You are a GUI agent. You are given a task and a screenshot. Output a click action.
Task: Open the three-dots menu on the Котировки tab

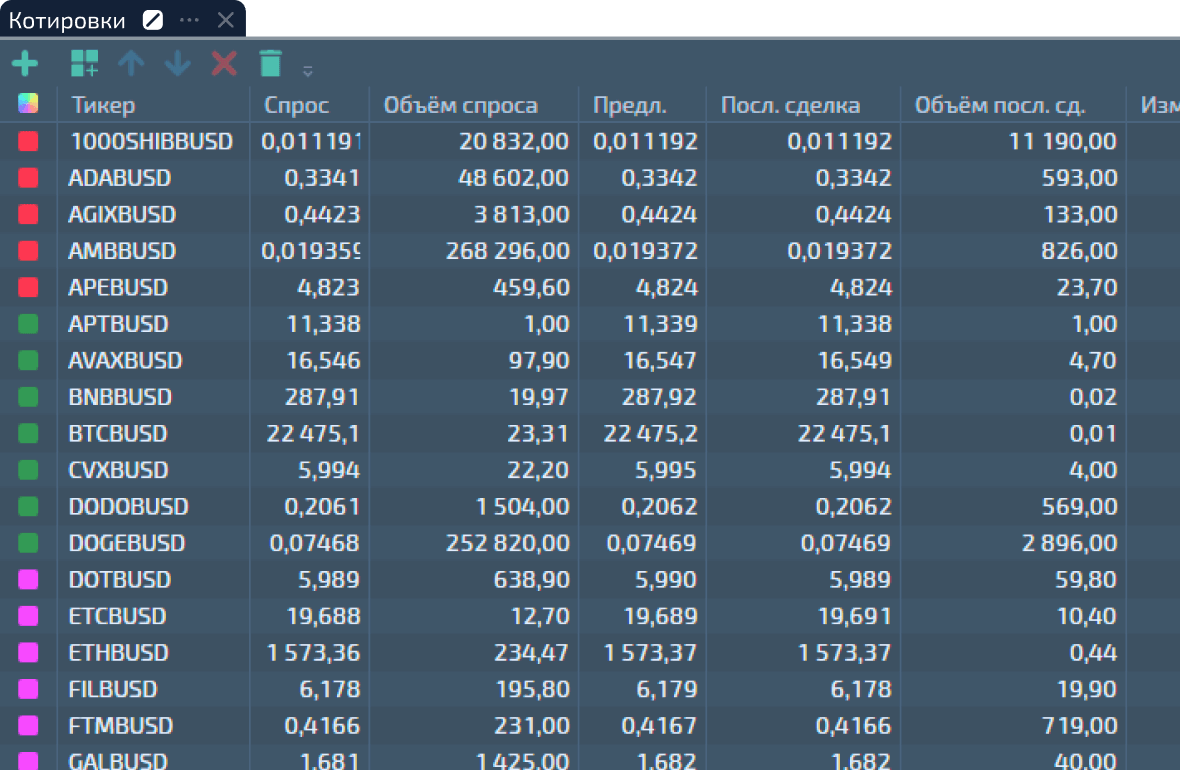[x=189, y=20]
